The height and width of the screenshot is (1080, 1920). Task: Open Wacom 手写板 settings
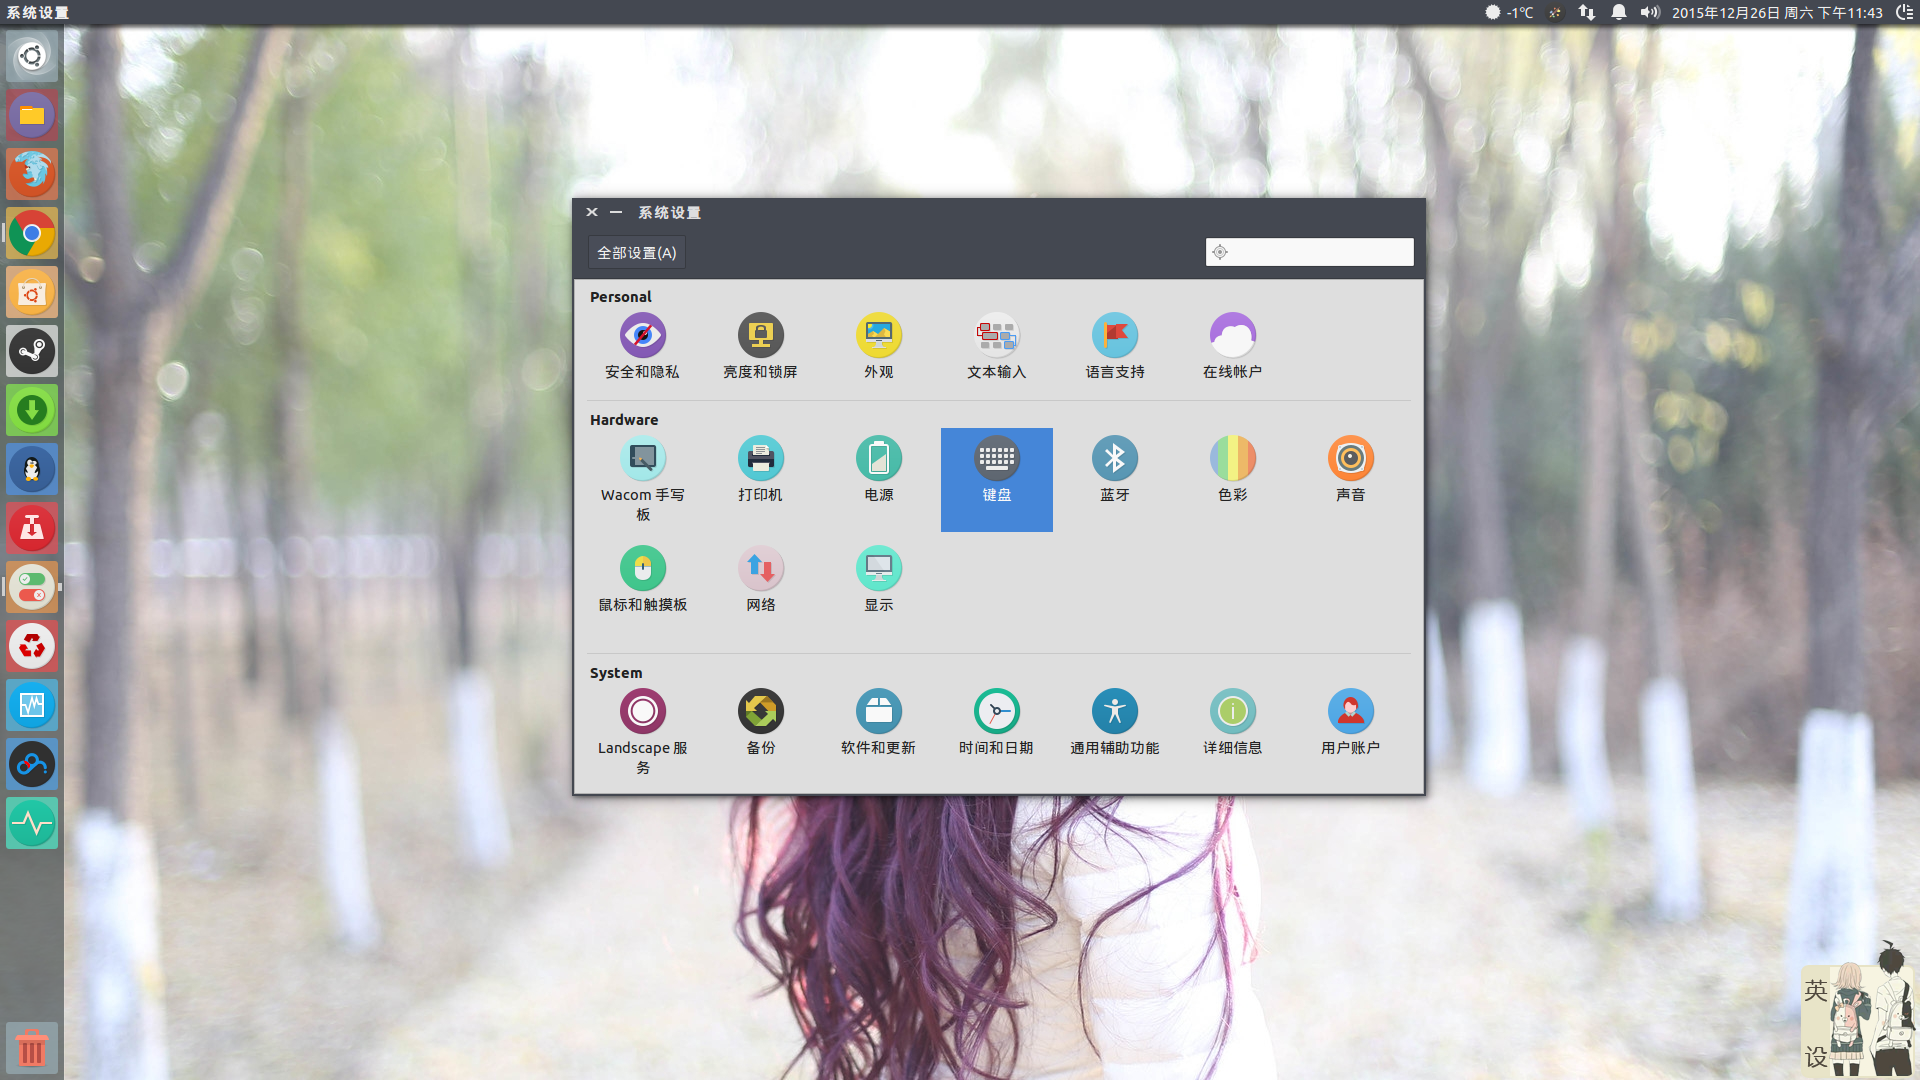coord(642,479)
